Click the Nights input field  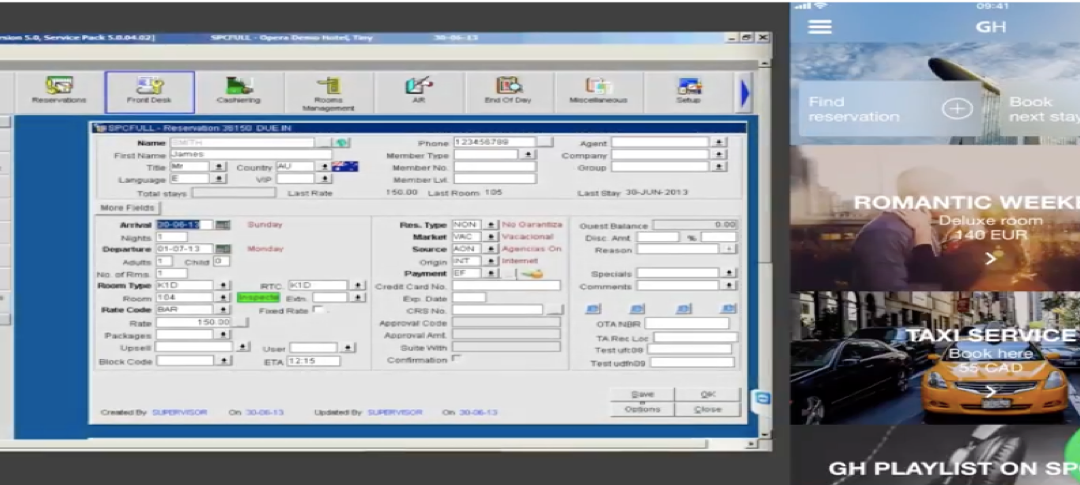172,237
